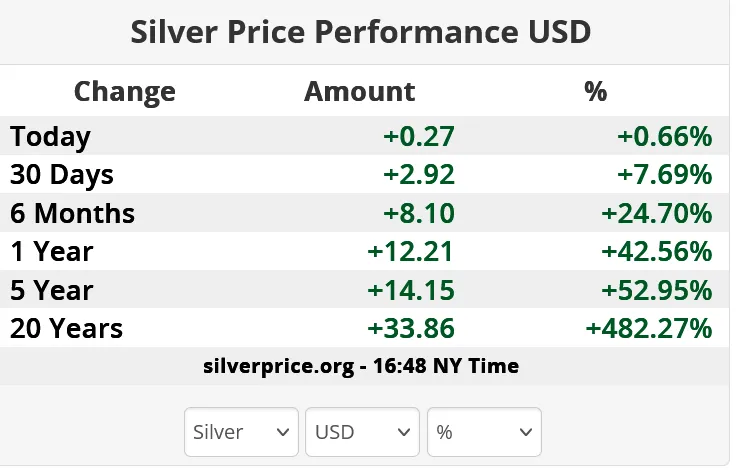Screen dimensions: 741x470
Task: Select the 30 Days row label
Action: click(x=62, y=175)
